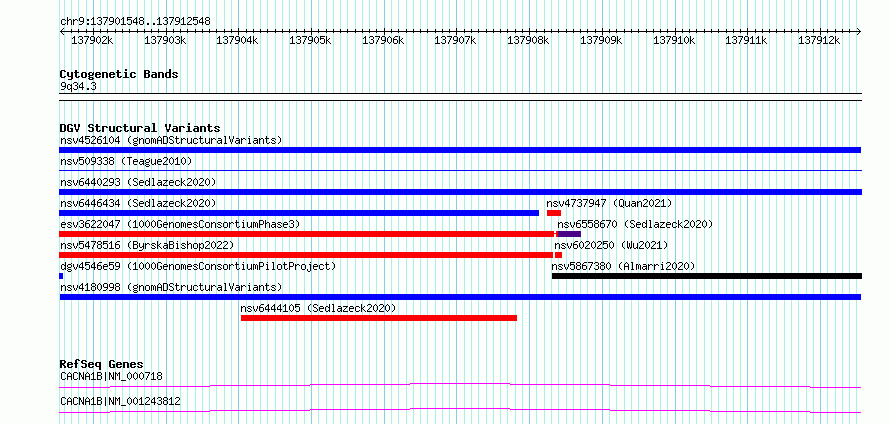Click the right arrow of the coordinate ruler
The width and height of the screenshot is (890, 424).
[859, 32]
